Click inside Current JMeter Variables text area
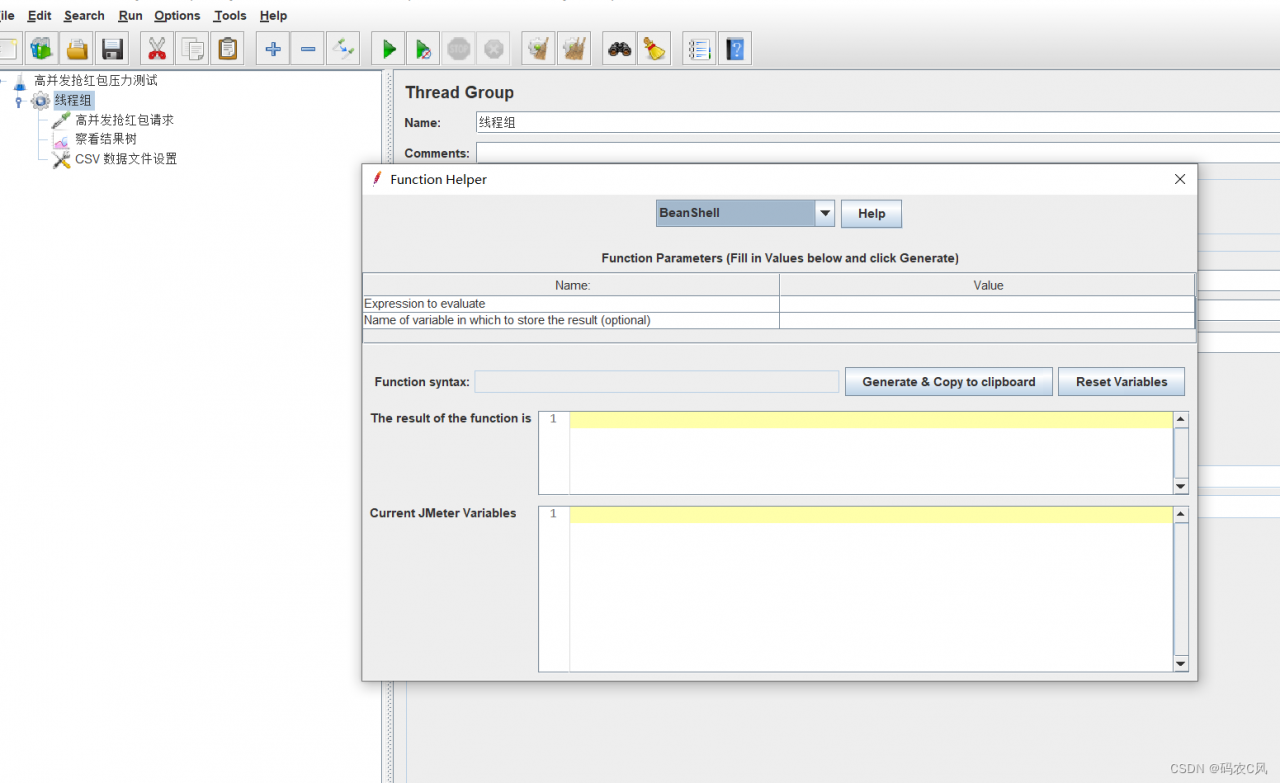The height and width of the screenshot is (783, 1280). (x=871, y=588)
